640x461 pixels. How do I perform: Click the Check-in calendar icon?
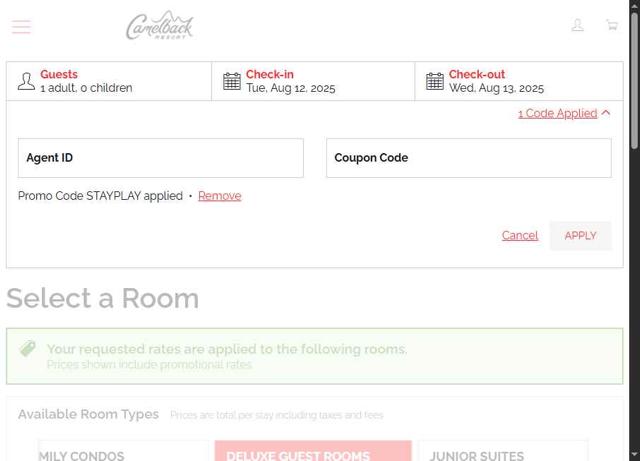pyautogui.click(x=232, y=81)
